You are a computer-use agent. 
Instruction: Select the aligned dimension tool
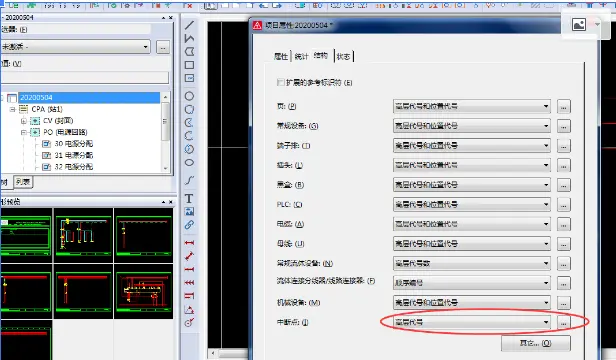click(189, 256)
